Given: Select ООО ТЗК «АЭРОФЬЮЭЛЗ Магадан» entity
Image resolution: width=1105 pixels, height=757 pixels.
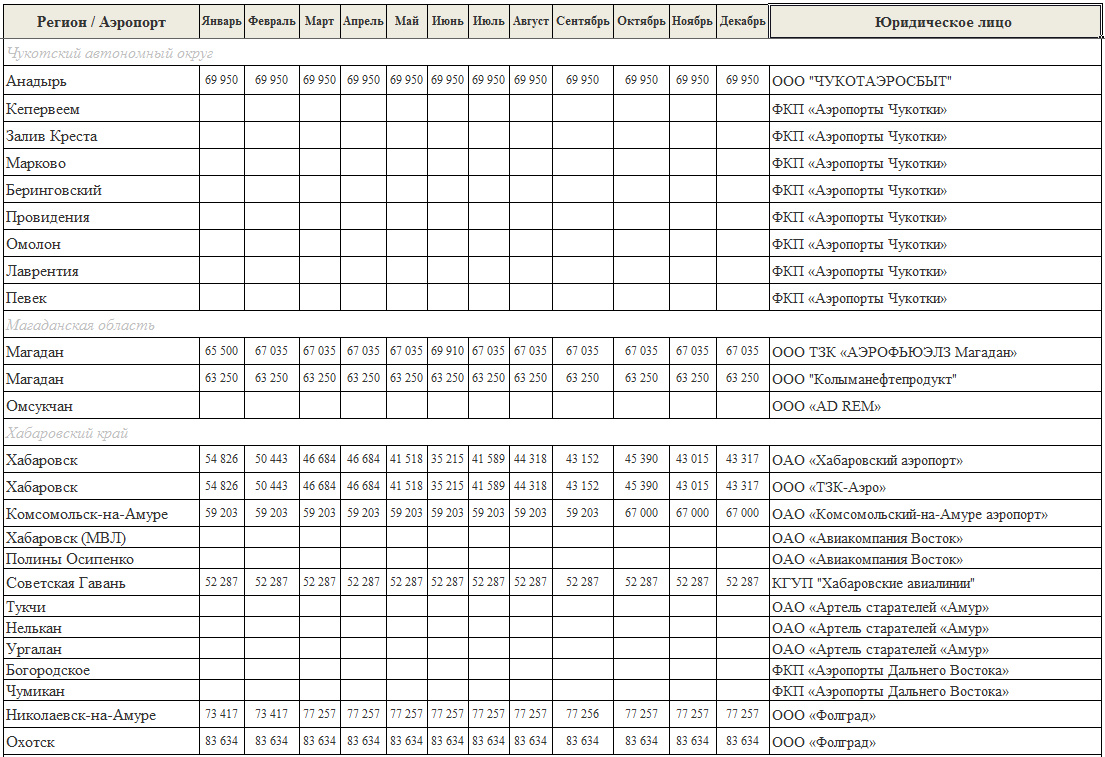Looking at the screenshot, I should [x=894, y=352].
